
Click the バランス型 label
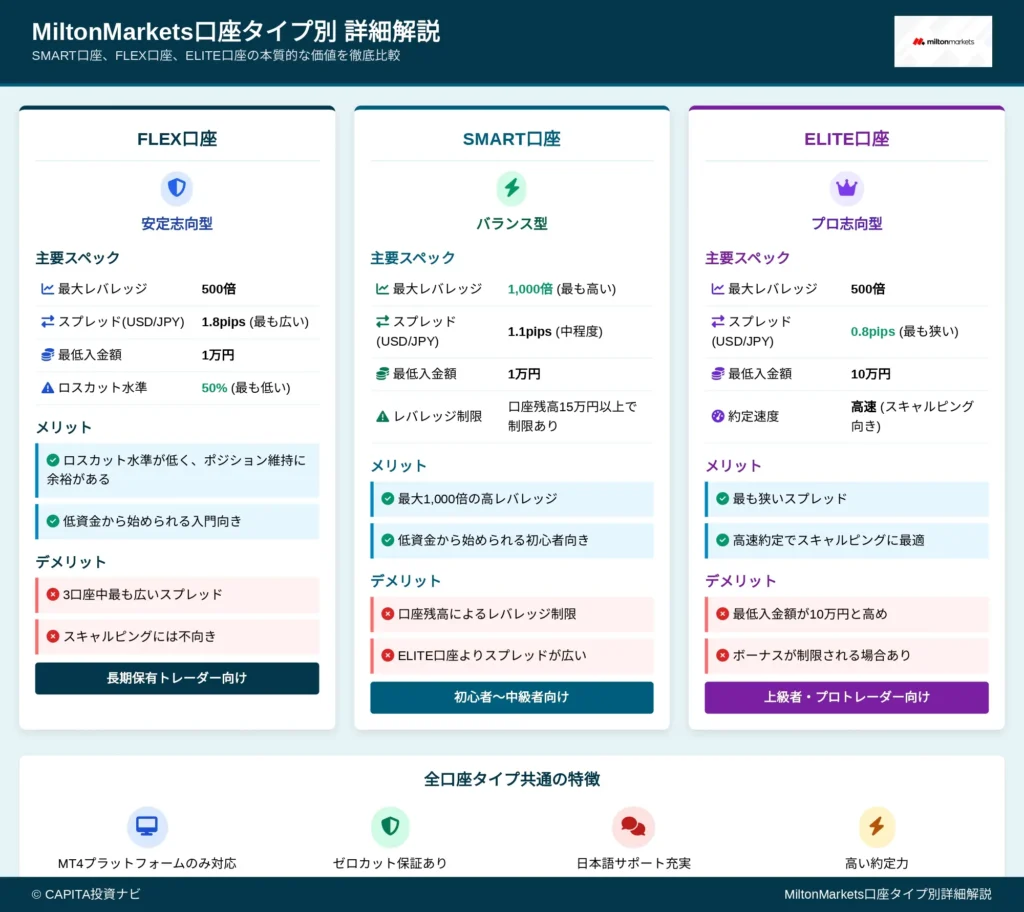[511, 223]
